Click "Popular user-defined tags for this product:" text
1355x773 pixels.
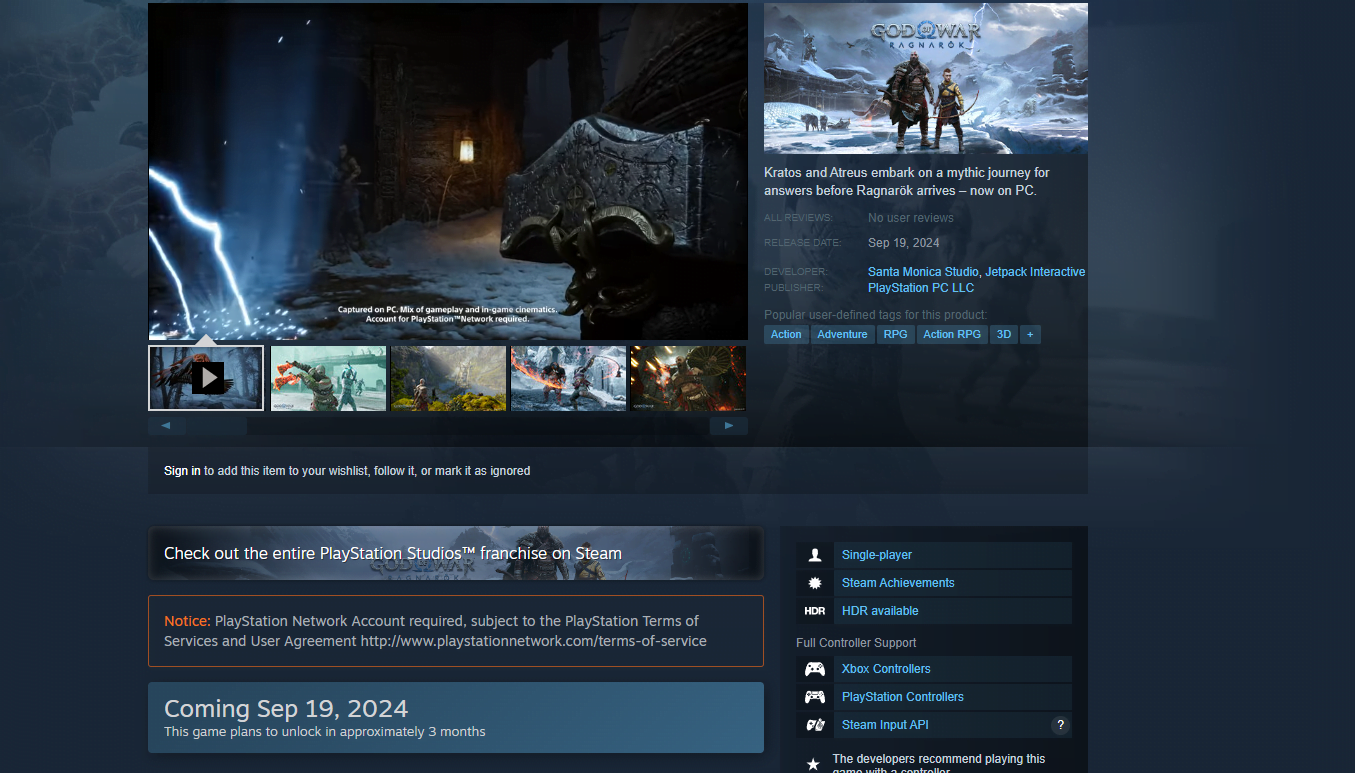[x=876, y=315]
